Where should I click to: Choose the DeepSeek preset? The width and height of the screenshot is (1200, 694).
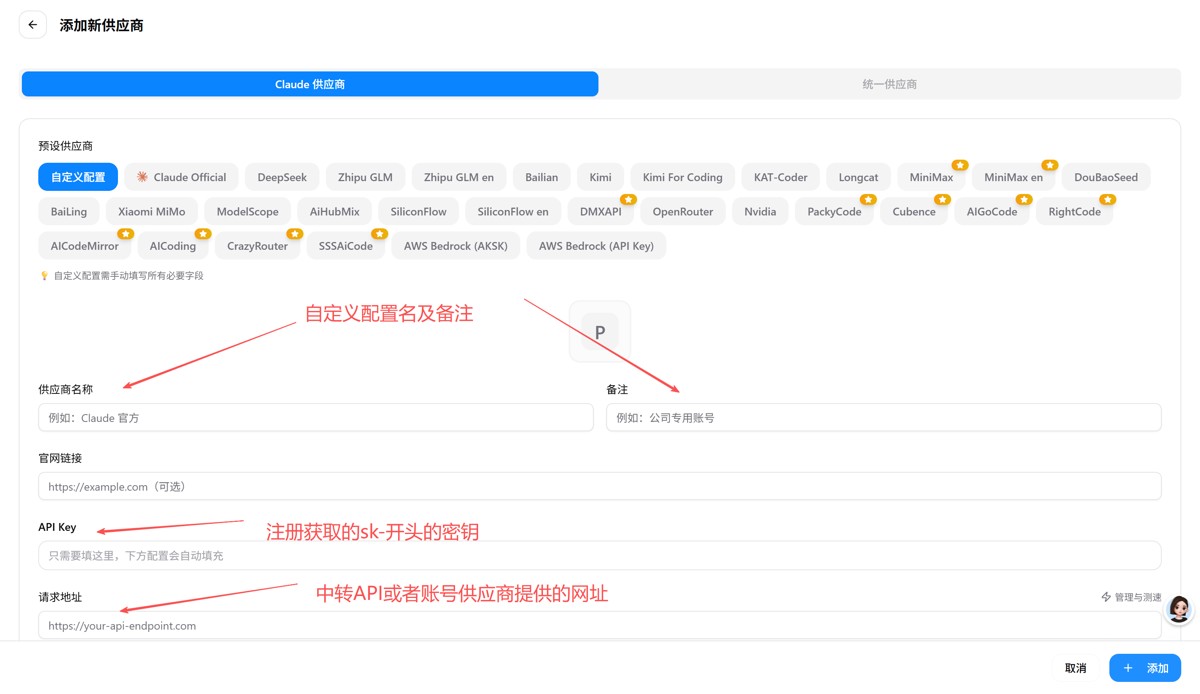(x=282, y=177)
